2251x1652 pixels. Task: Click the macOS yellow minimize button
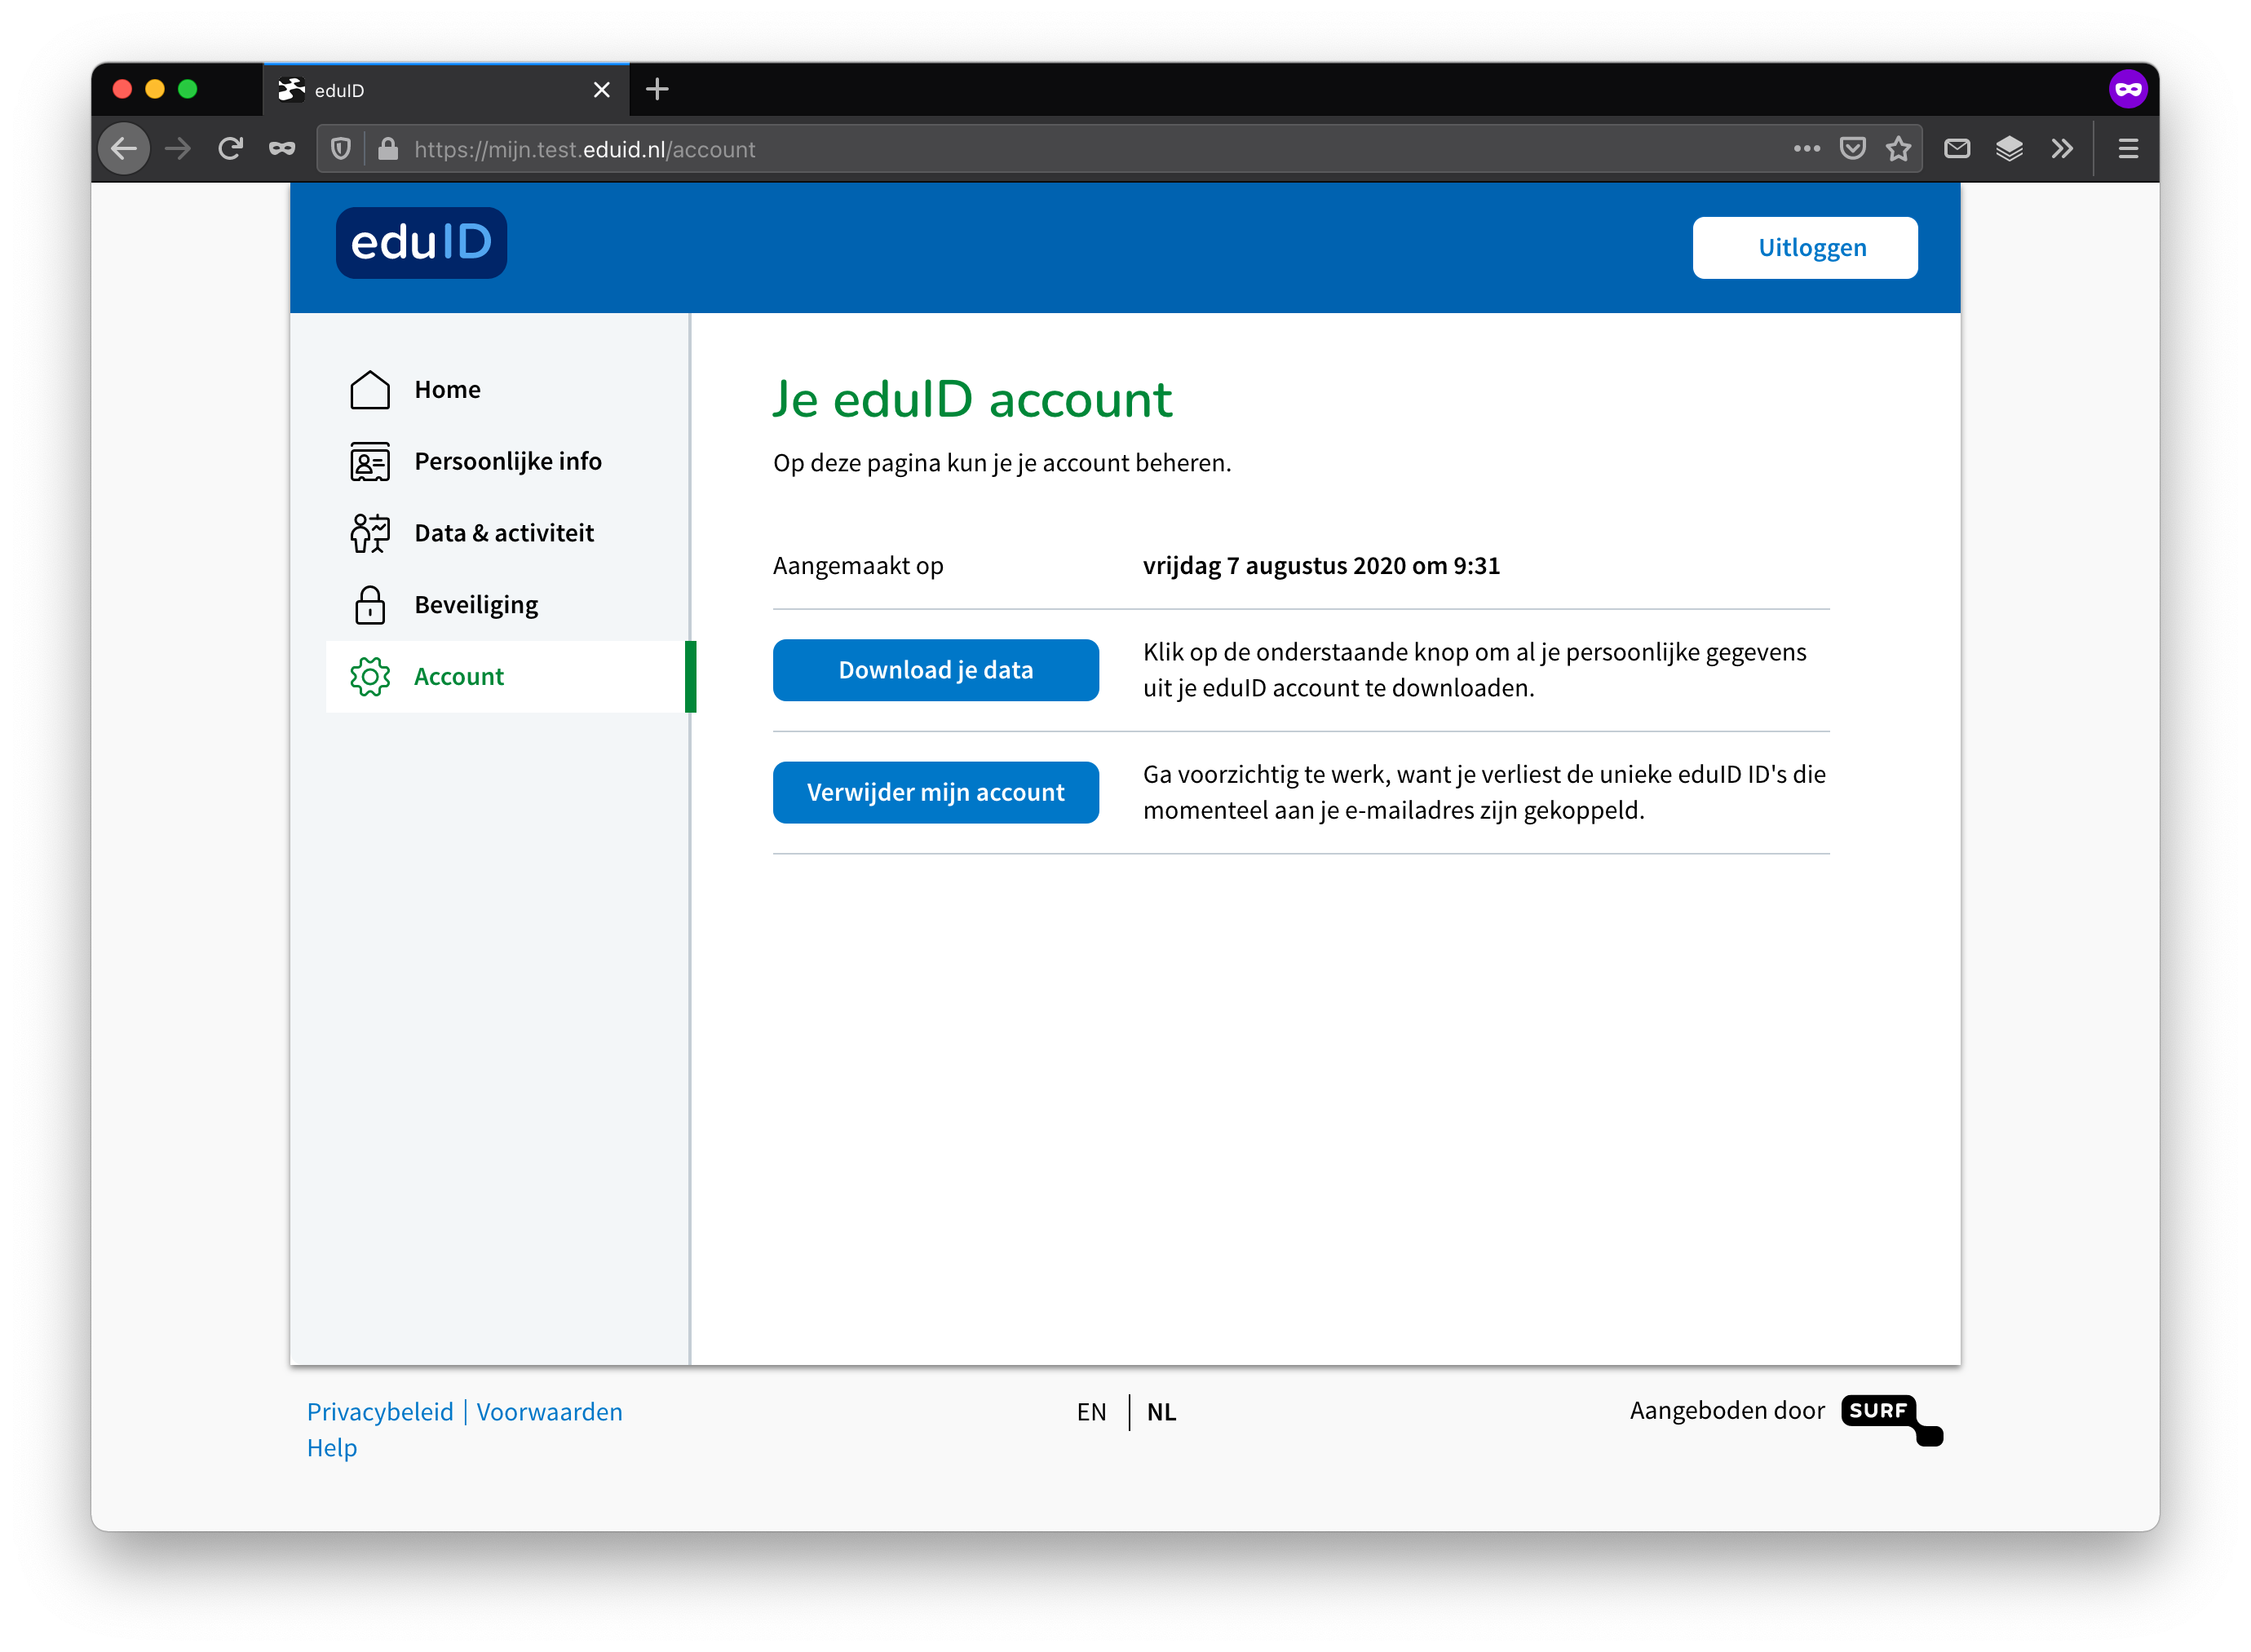(155, 89)
